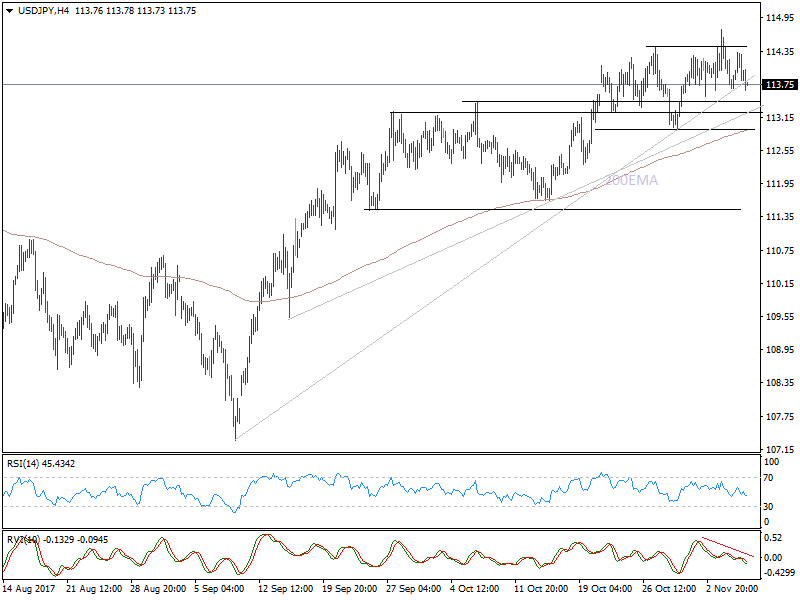Select the RSI 100 scale label
Image resolution: width=800 pixels, height=600 pixels.
tap(771, 462)
